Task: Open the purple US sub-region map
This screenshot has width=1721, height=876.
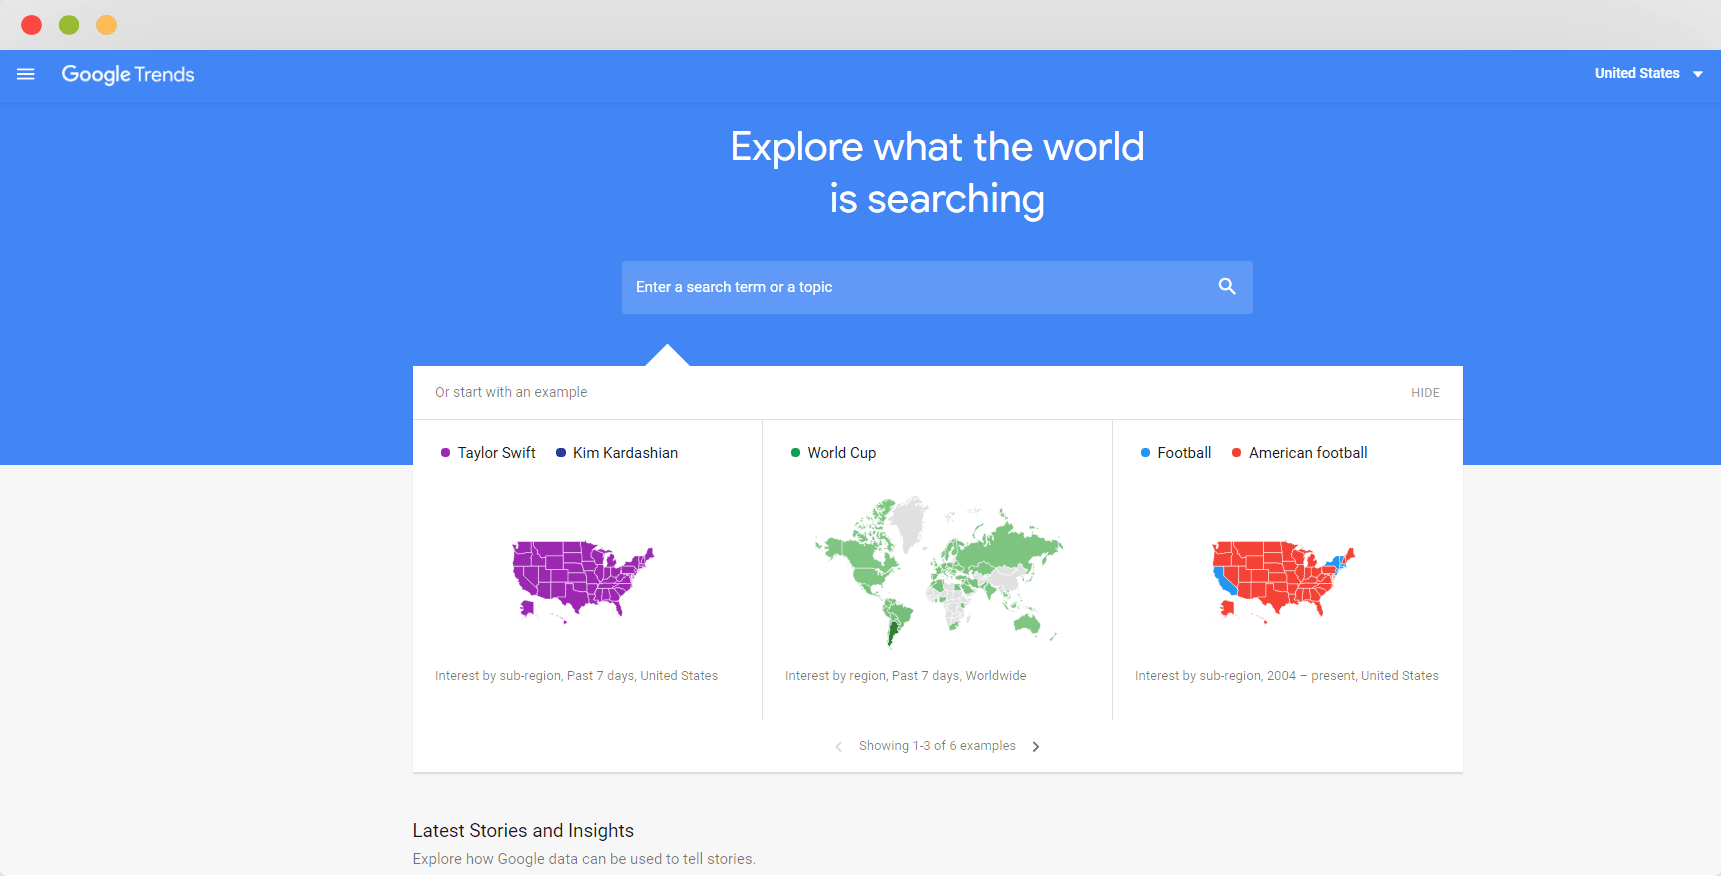Action: click(x=582, y=582)
